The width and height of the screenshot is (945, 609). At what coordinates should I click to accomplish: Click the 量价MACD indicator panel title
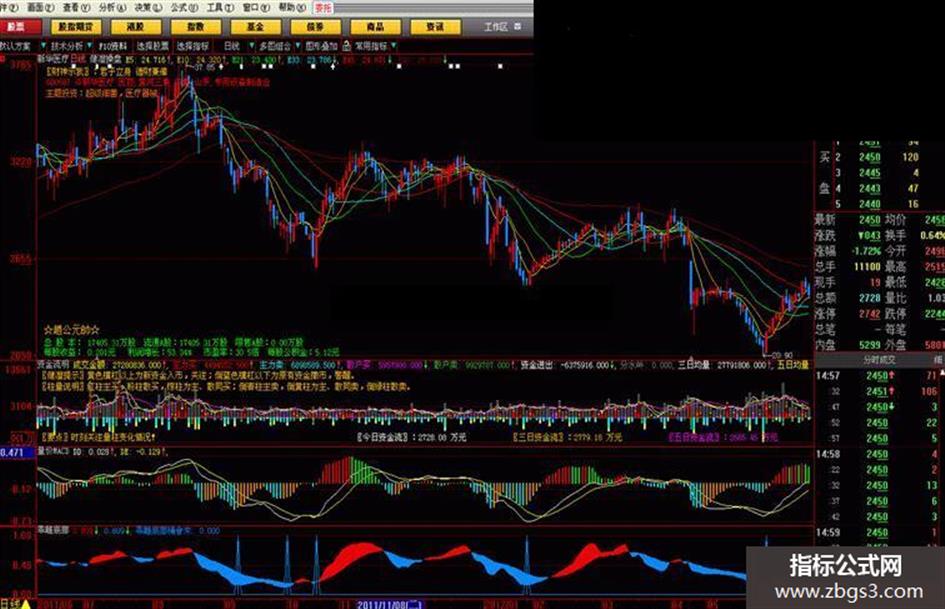[x=54, y=451]
